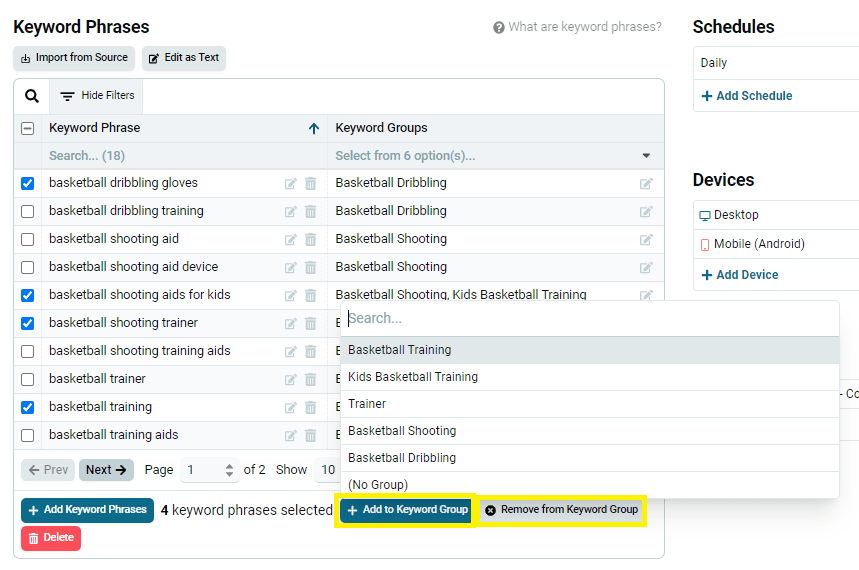Edit keyword groups for 'basketball shooting aid' row
Image resolution: width=859 pixels, height=570 pixels.
[x=646, y=240]
